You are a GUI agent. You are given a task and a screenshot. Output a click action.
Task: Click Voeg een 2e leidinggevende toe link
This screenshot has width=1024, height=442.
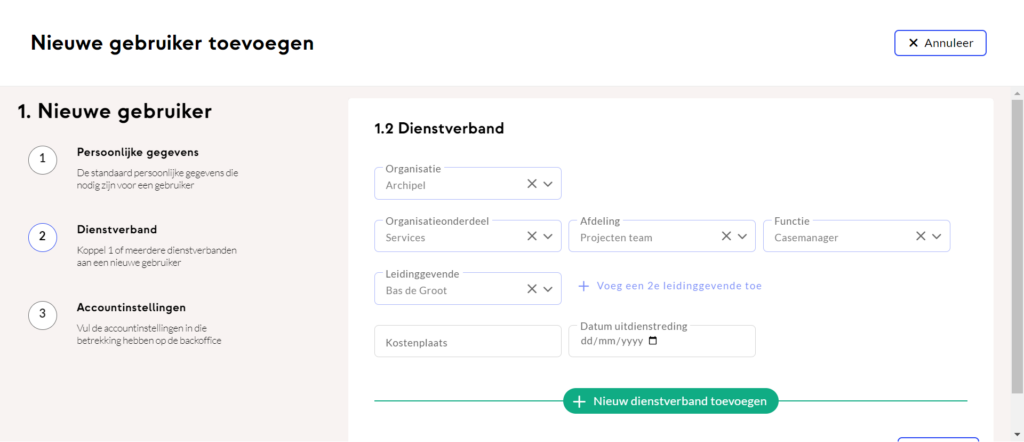point(670,286)
